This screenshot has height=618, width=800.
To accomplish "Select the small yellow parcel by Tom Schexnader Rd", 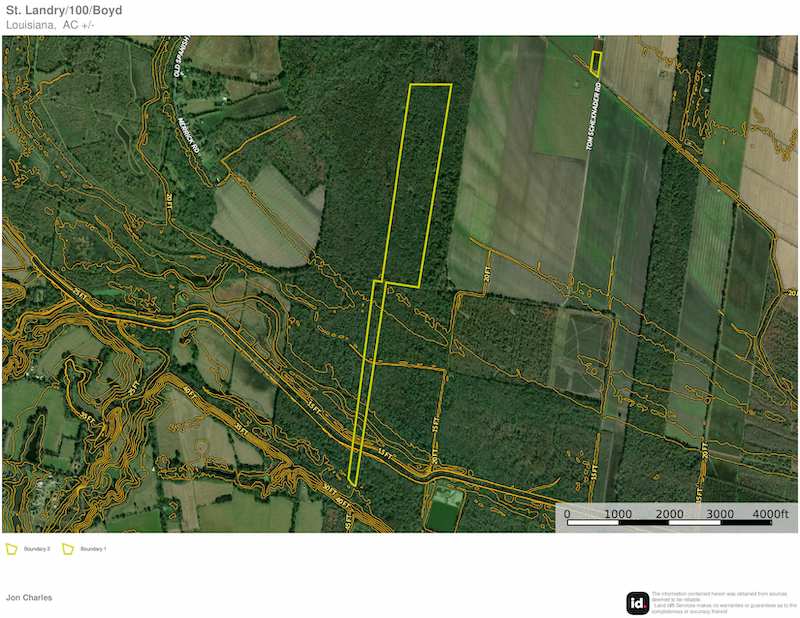I will (595, 63).
